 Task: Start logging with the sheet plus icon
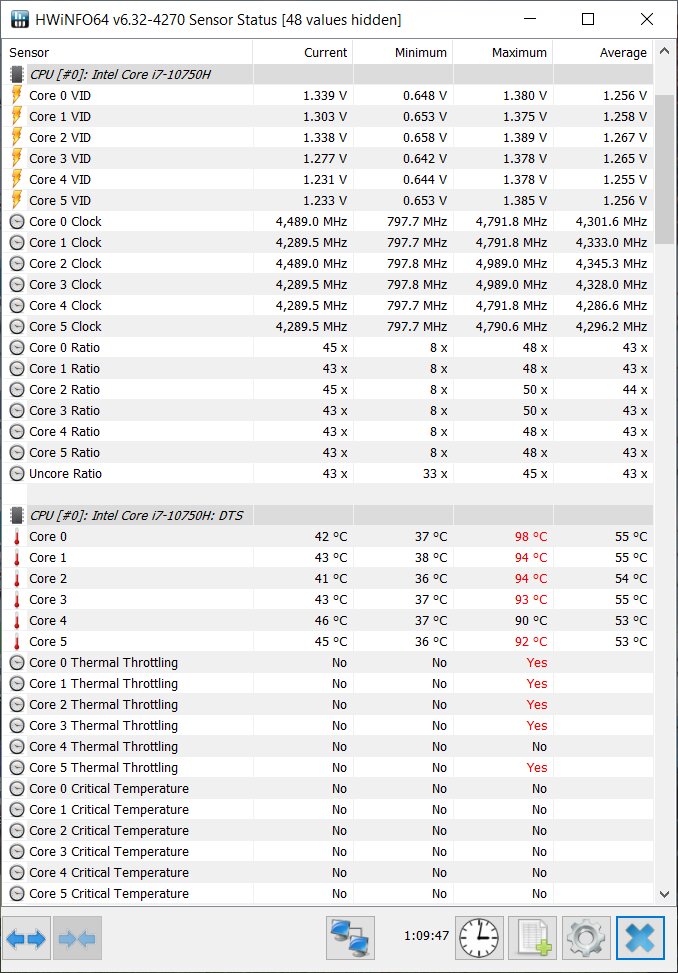point(533,938)
